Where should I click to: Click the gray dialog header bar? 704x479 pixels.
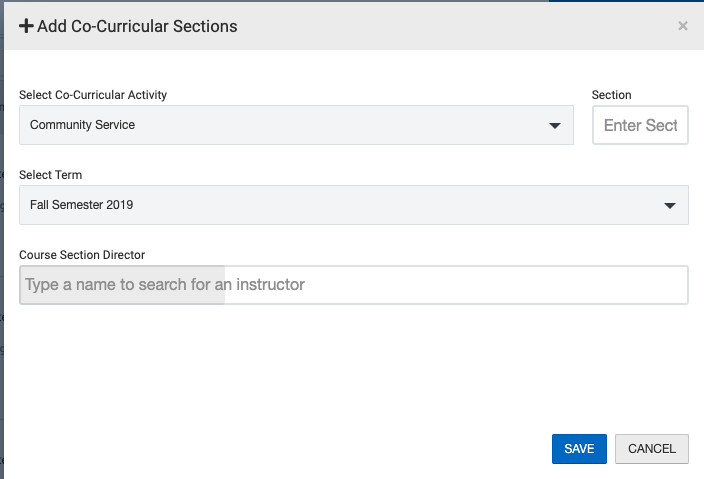tap(354, 26)
